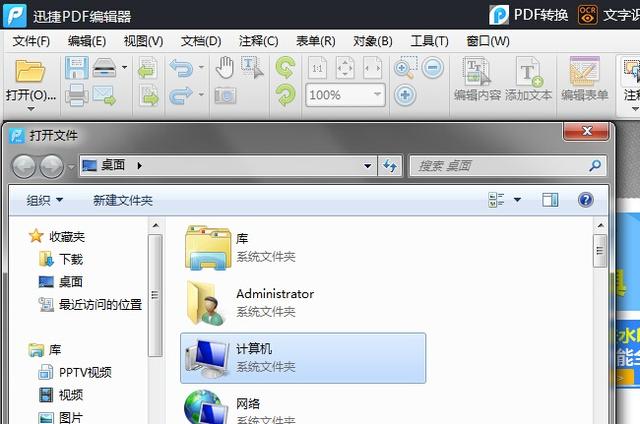Click the fit page icon

[x=345, y=68]
